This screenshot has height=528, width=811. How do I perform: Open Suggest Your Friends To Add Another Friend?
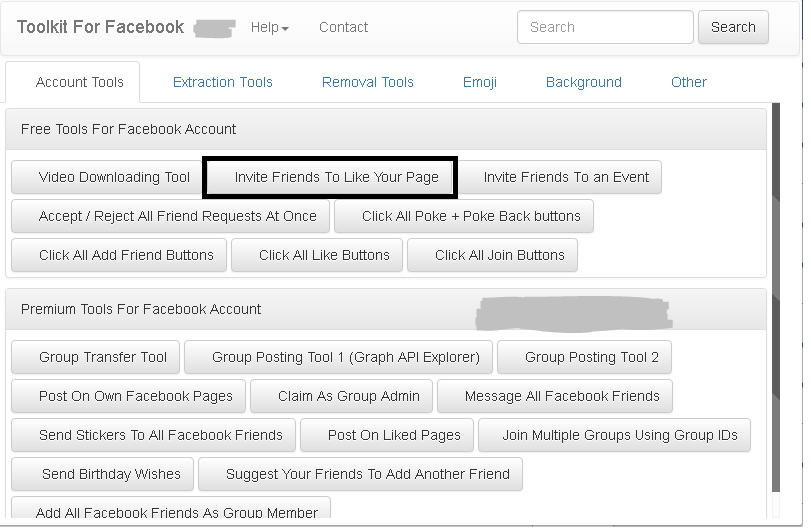361,474
